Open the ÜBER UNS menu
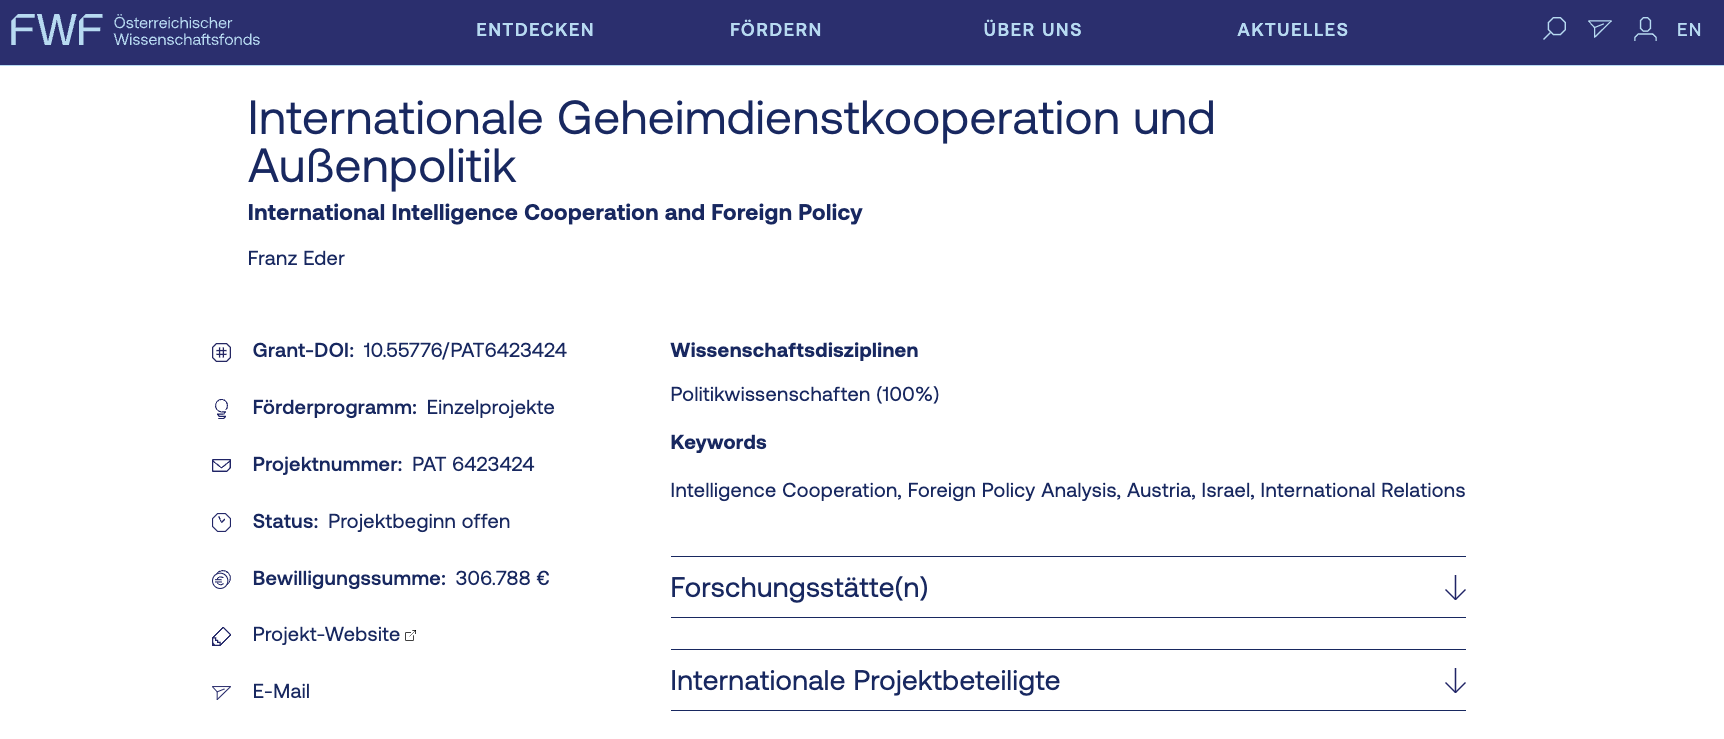The width and height of the screenshot is (1724, 739). point(1032,30)
